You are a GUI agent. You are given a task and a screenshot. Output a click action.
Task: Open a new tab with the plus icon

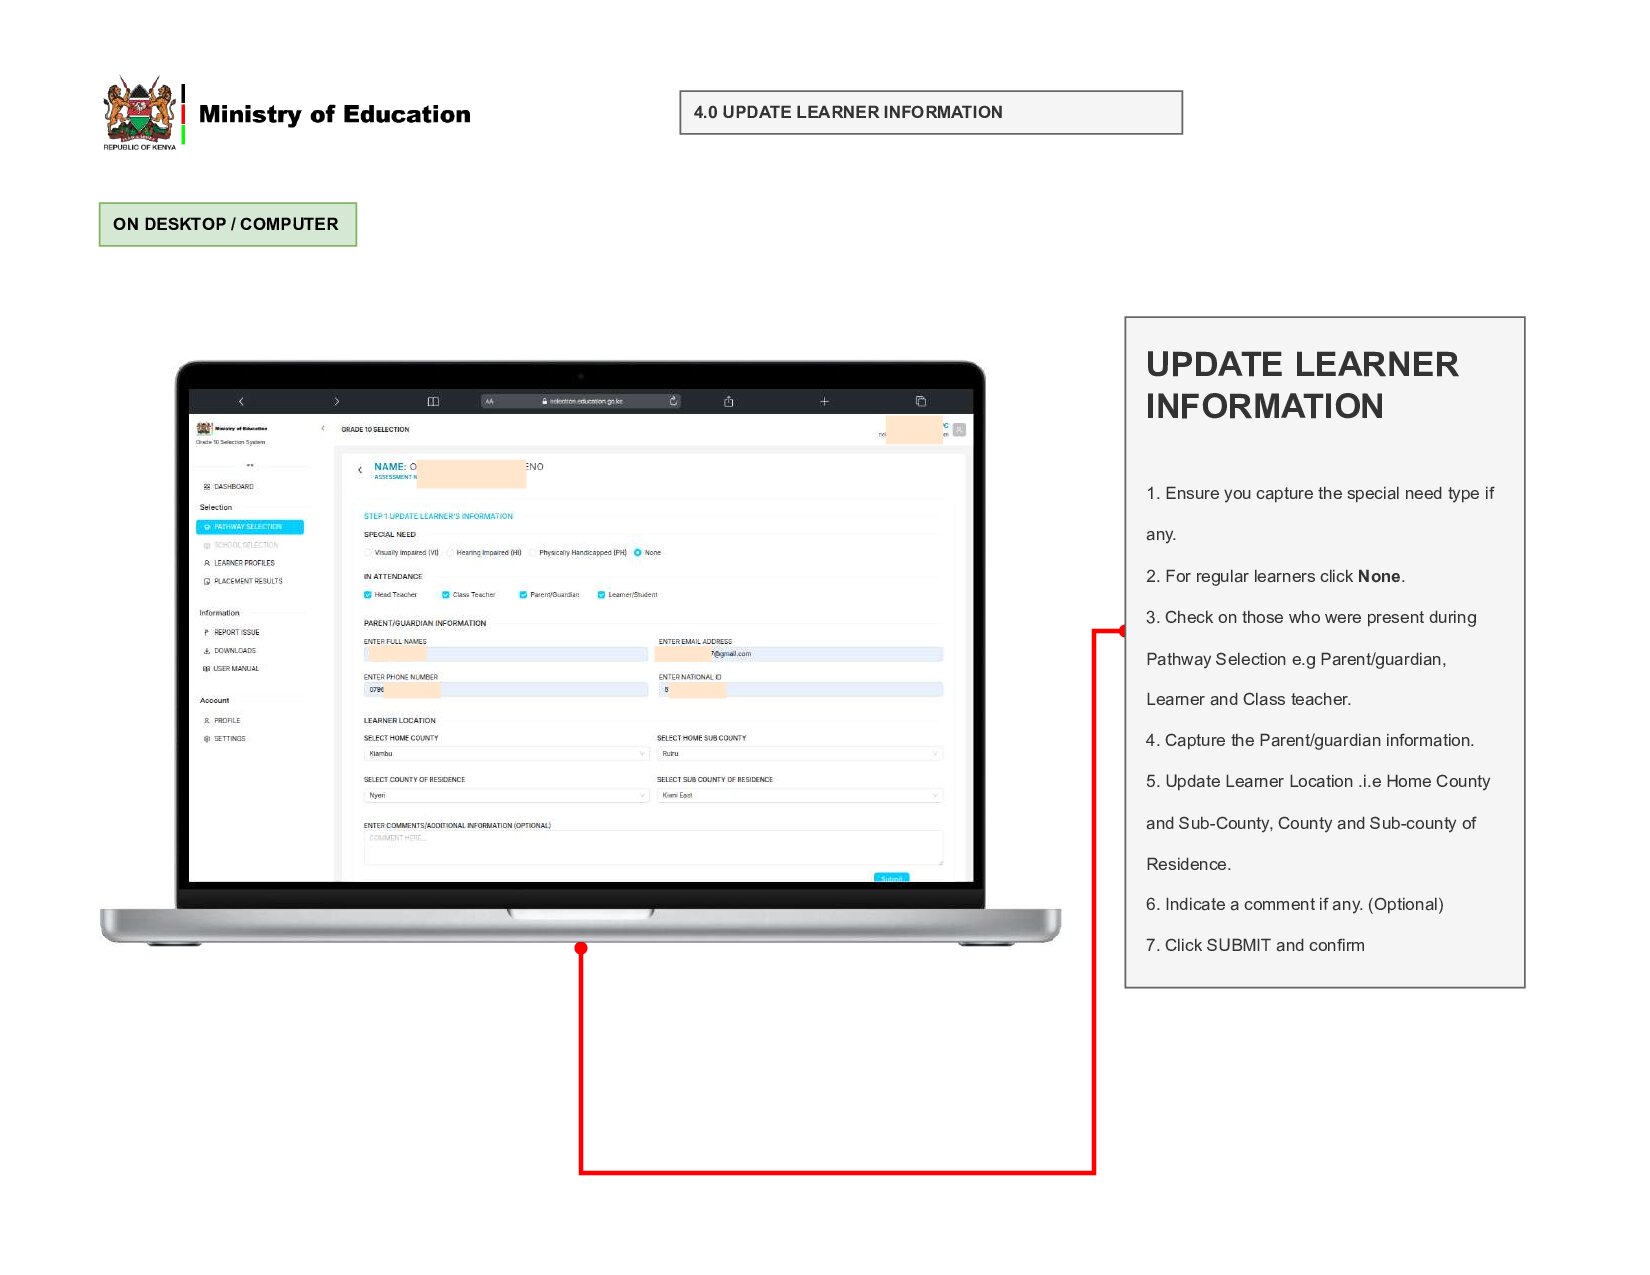point(825,401)
